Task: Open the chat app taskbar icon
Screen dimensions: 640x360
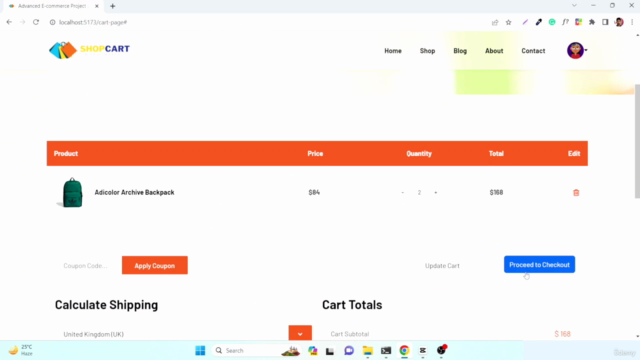Action: [x=349, y=350]
